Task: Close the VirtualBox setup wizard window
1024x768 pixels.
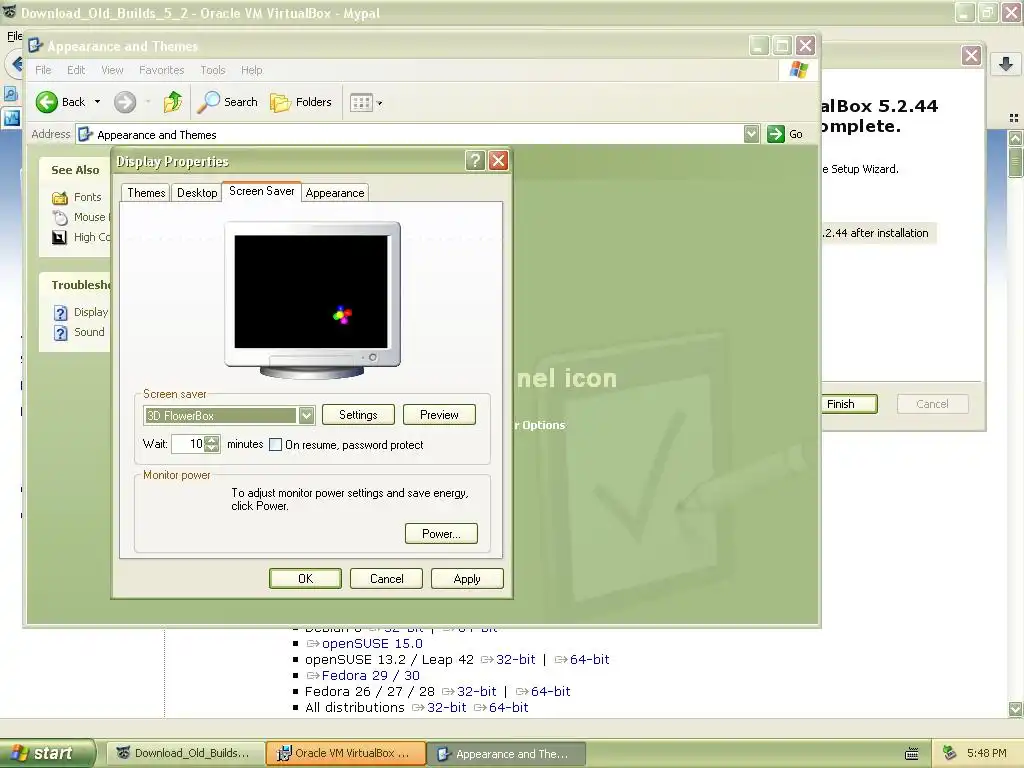Action: click(x=971, y=56)
